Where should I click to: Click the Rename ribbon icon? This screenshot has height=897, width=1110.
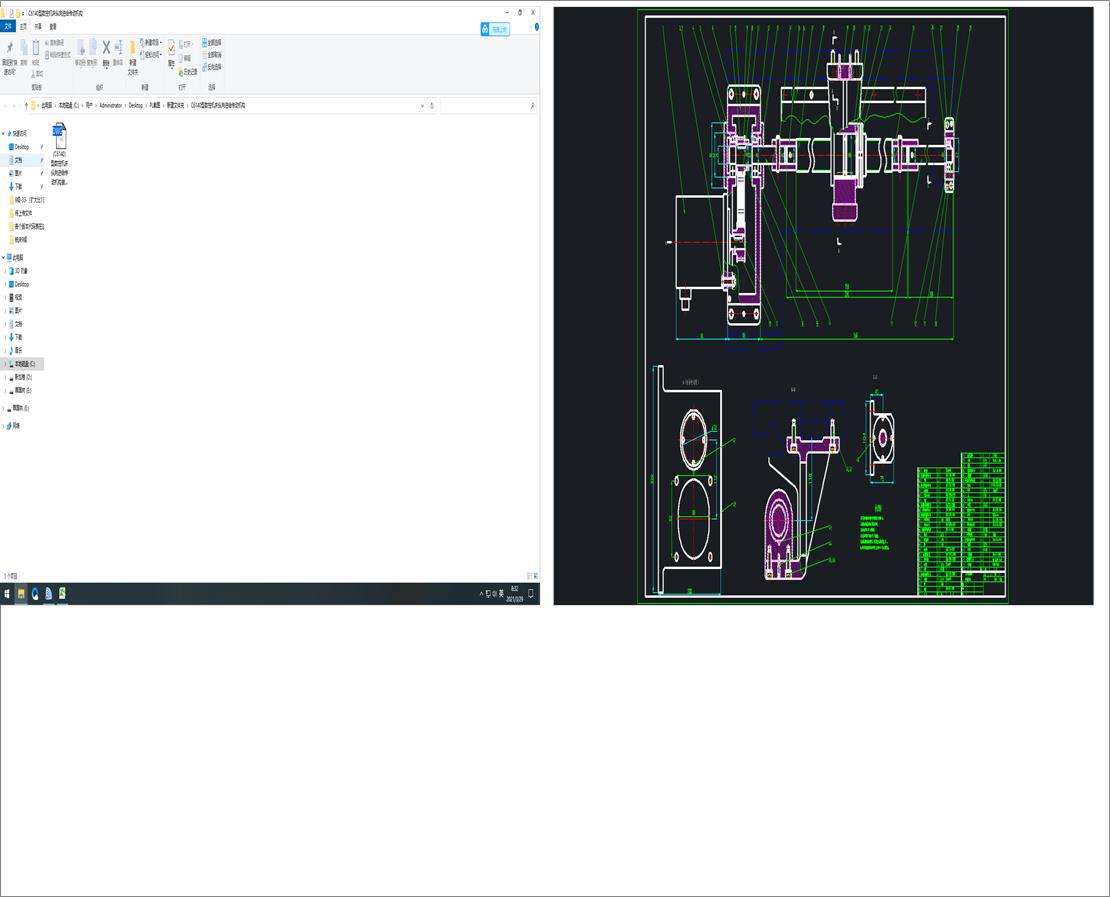click(118, 47)
